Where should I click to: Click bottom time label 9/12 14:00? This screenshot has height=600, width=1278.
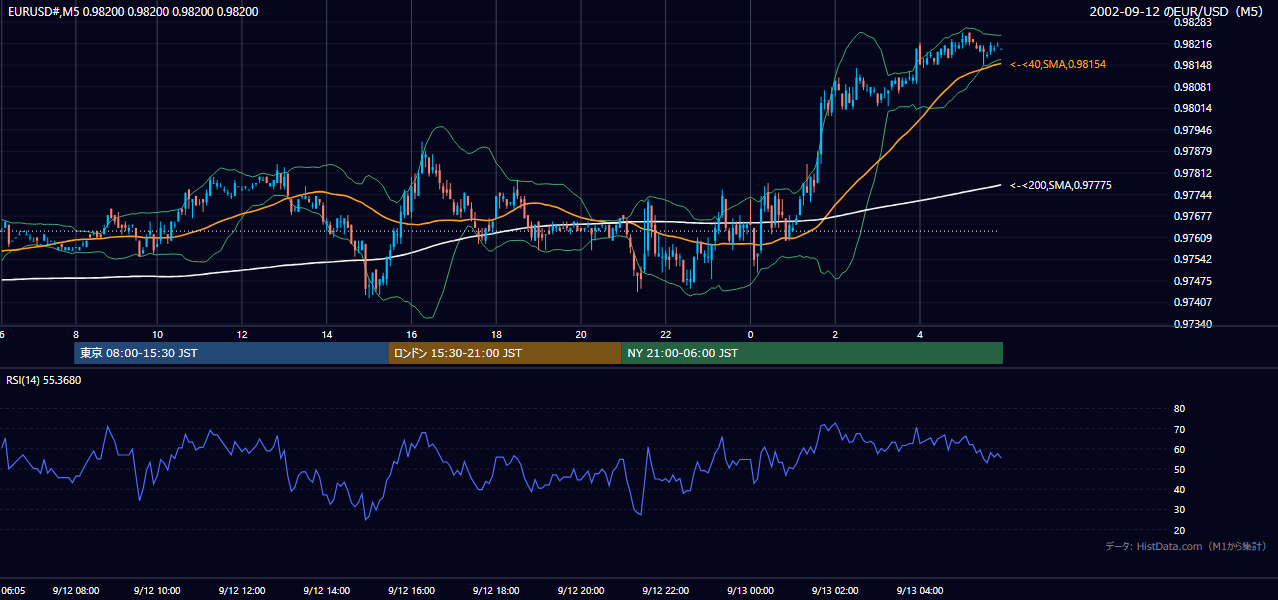(327, 591)
